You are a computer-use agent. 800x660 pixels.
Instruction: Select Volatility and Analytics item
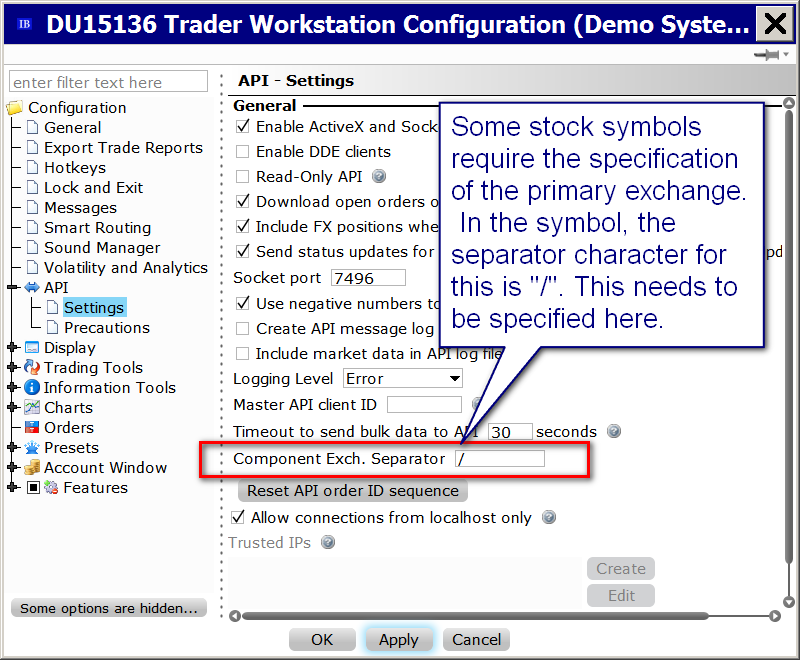tap(126, 267)
